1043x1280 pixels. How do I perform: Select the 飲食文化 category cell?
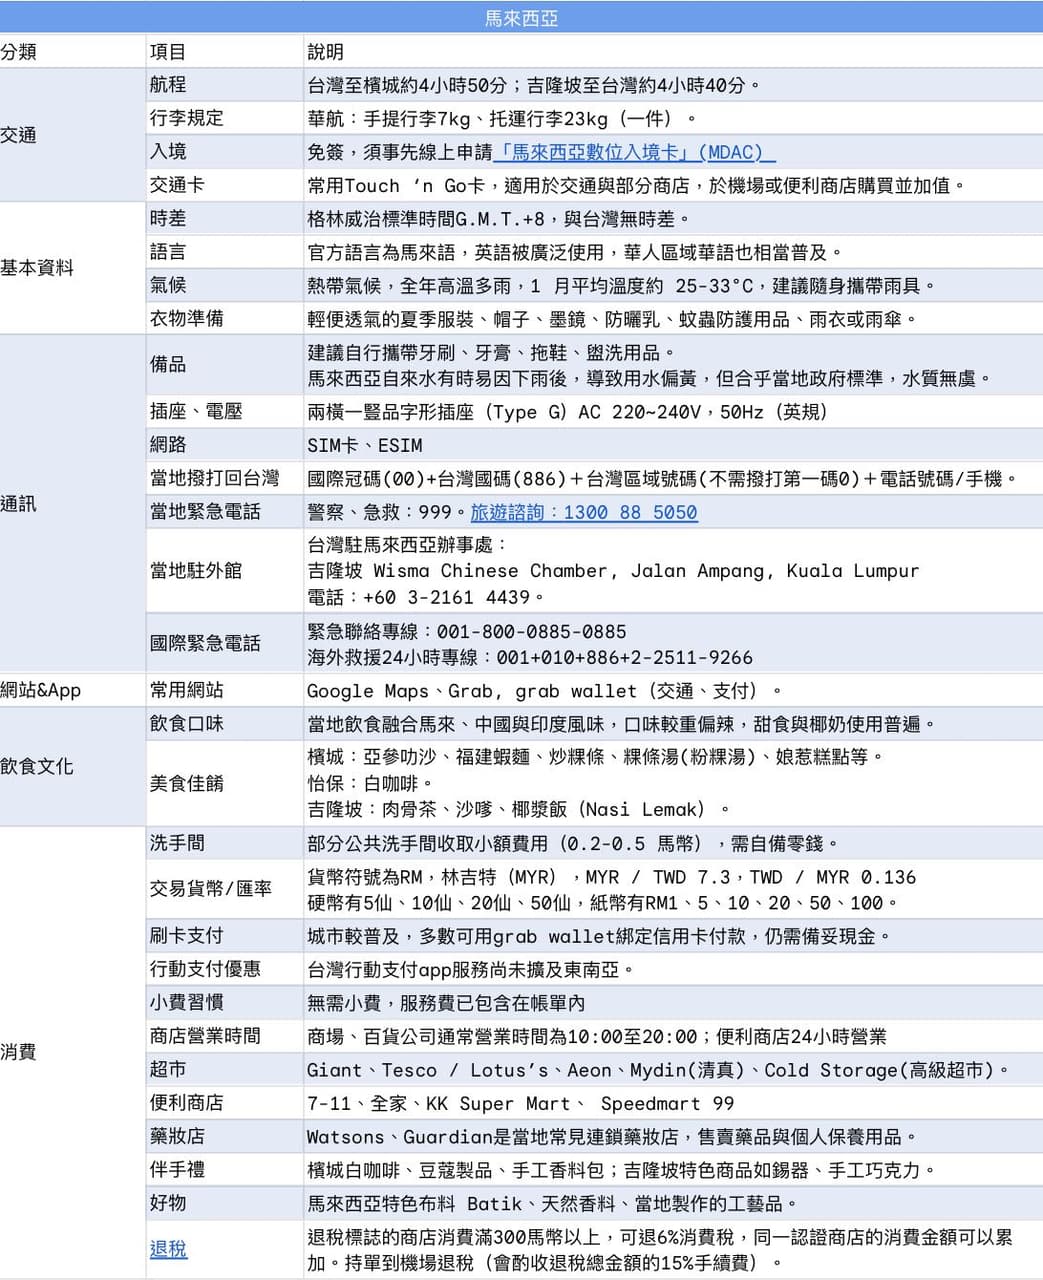pyautogui.click(x=73, y=766)
